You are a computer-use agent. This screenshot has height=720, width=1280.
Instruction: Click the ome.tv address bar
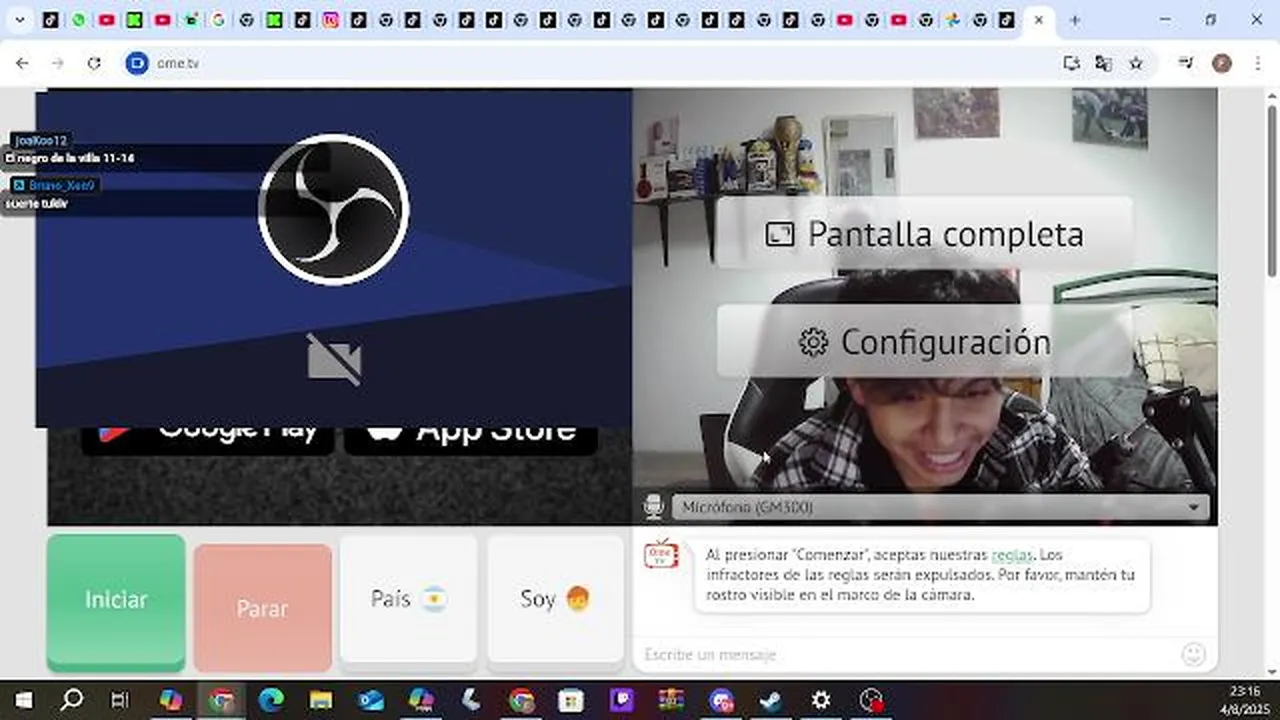(600, 63)
